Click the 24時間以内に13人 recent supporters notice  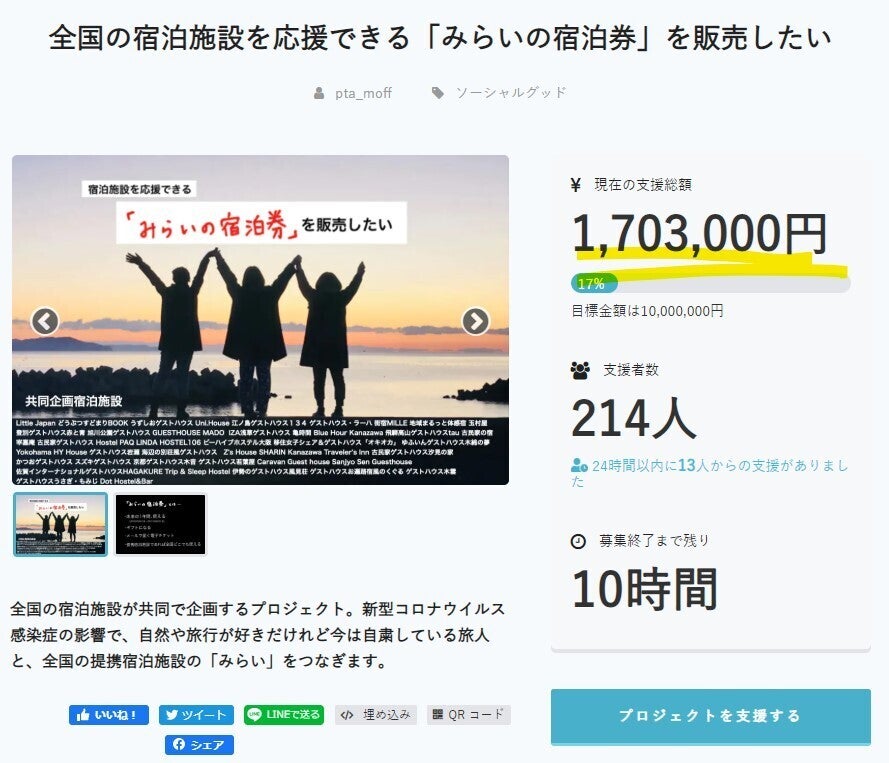[x=709, y=473]
